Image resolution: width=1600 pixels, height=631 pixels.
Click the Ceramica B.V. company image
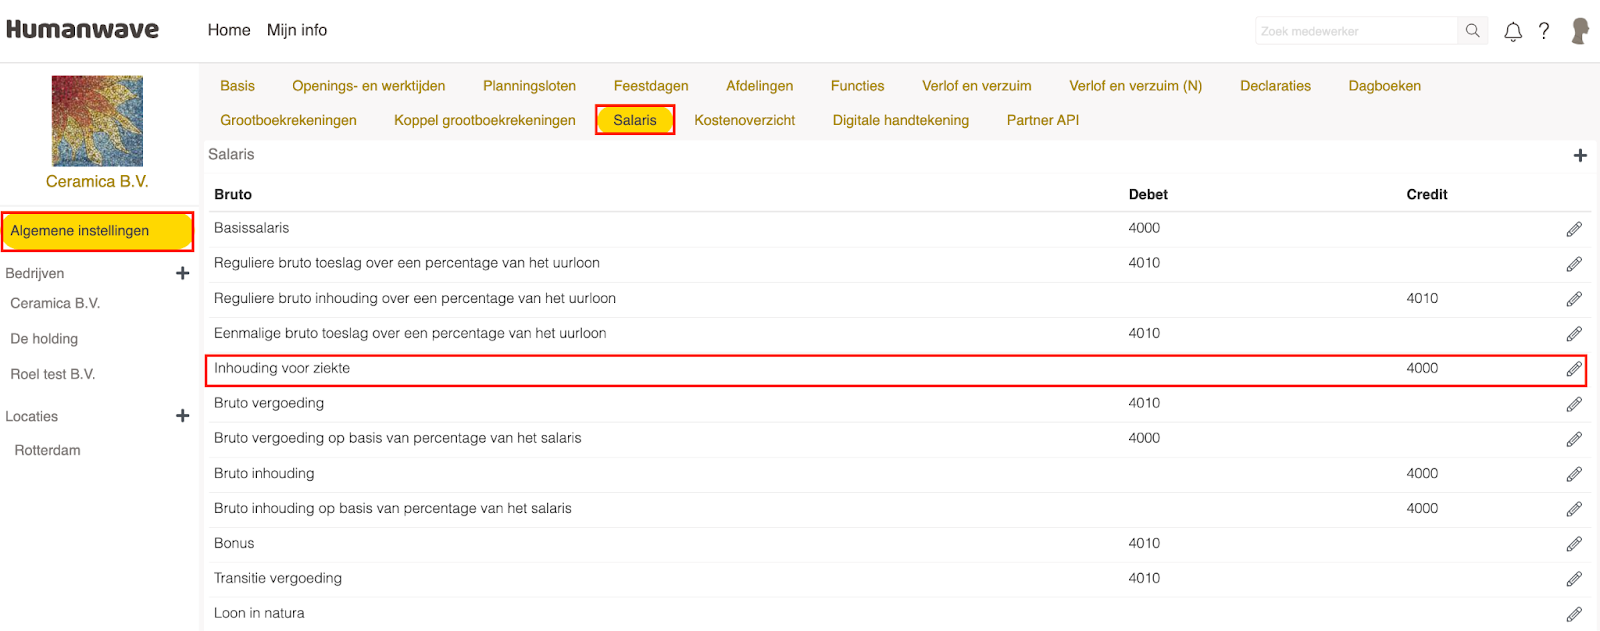click(x=97, y=121)
